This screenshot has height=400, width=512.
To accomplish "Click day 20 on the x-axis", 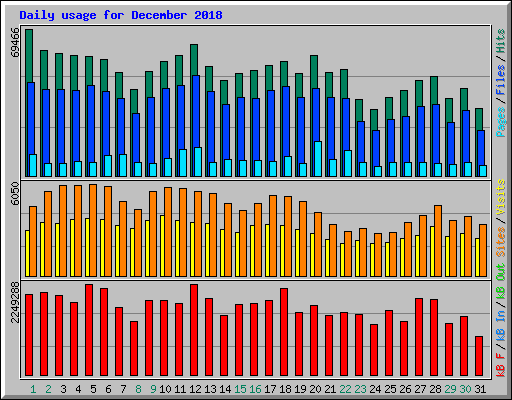I will click(315, 389).
